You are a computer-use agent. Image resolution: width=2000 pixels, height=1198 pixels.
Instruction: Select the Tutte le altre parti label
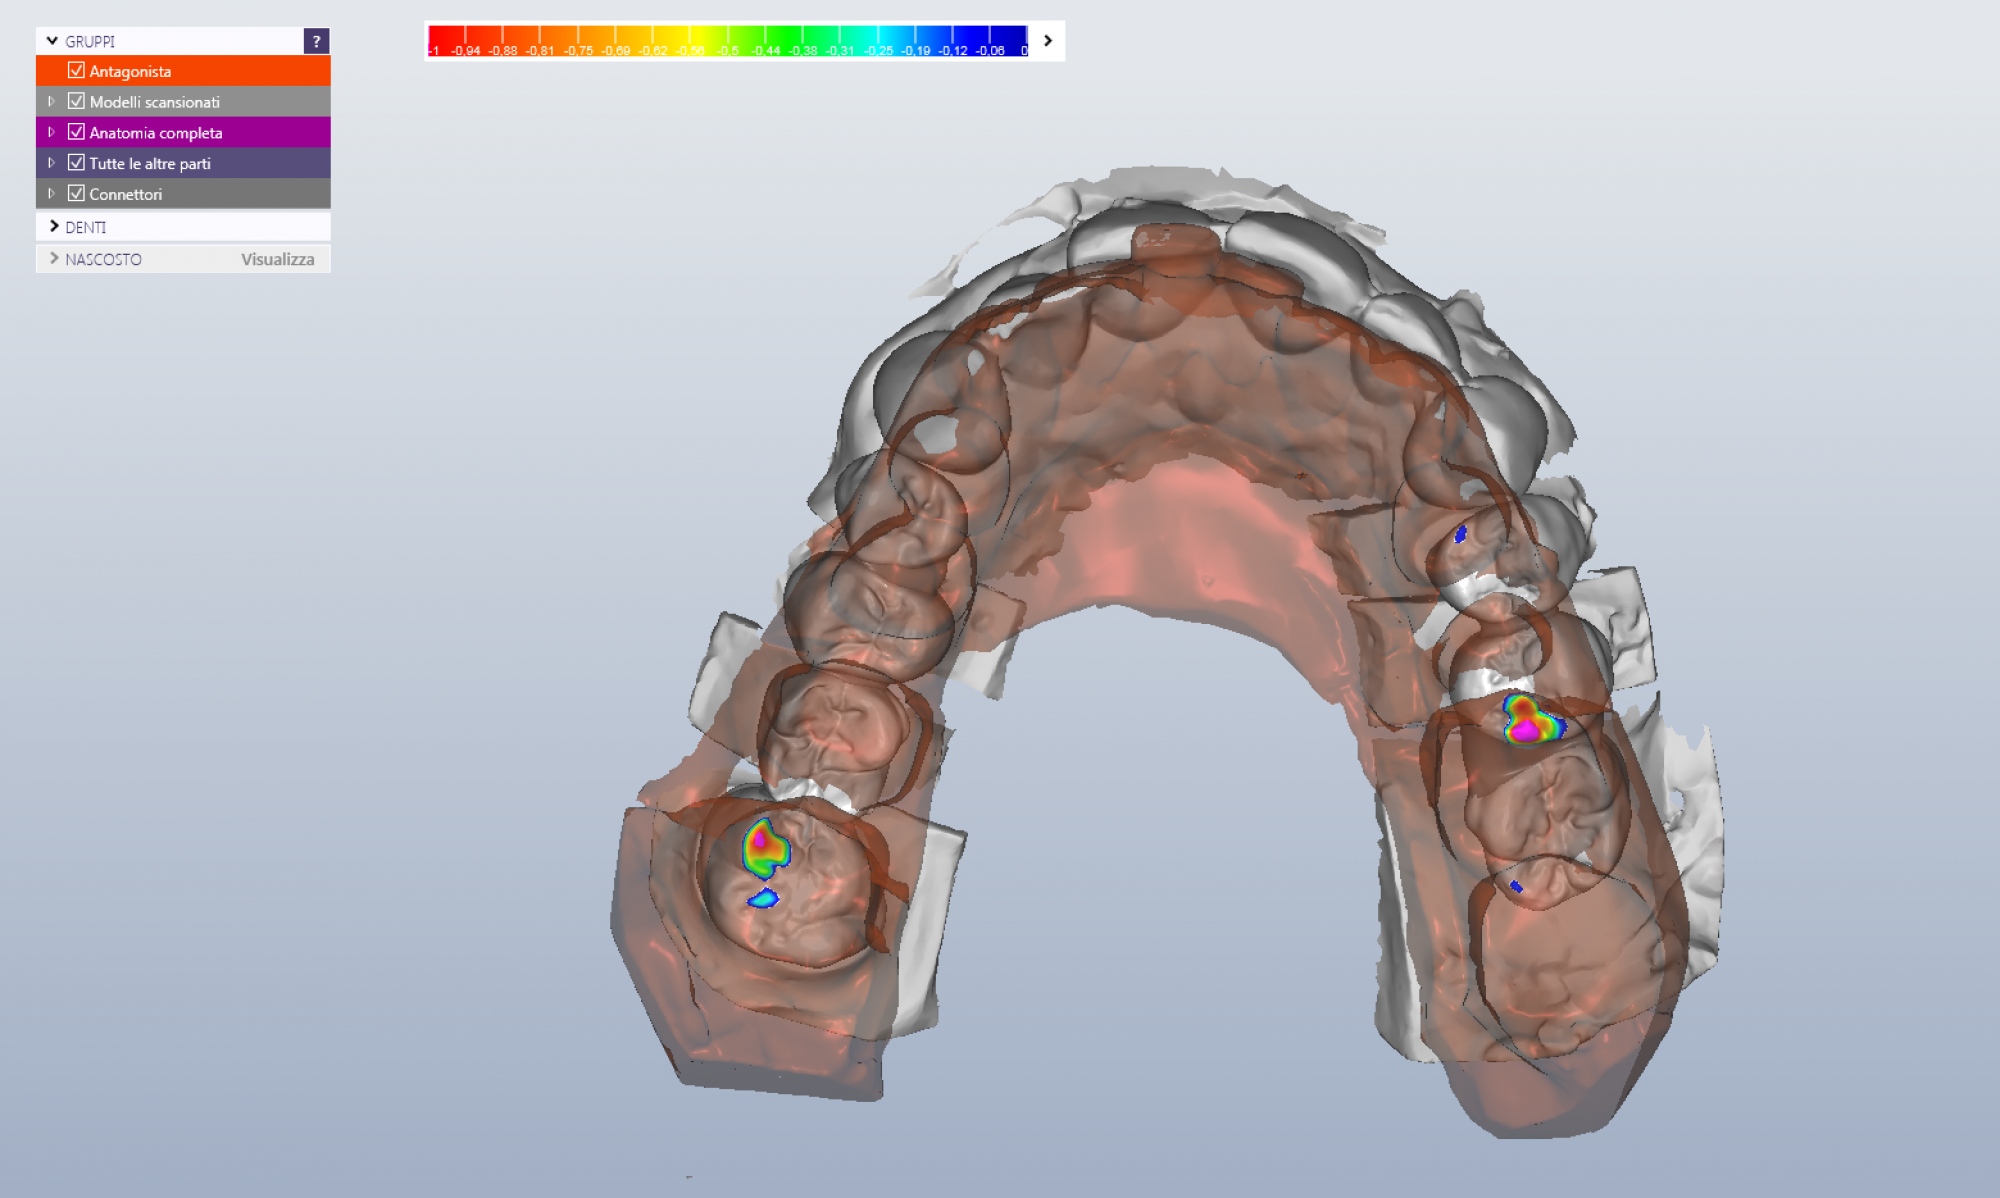(150, 163)
